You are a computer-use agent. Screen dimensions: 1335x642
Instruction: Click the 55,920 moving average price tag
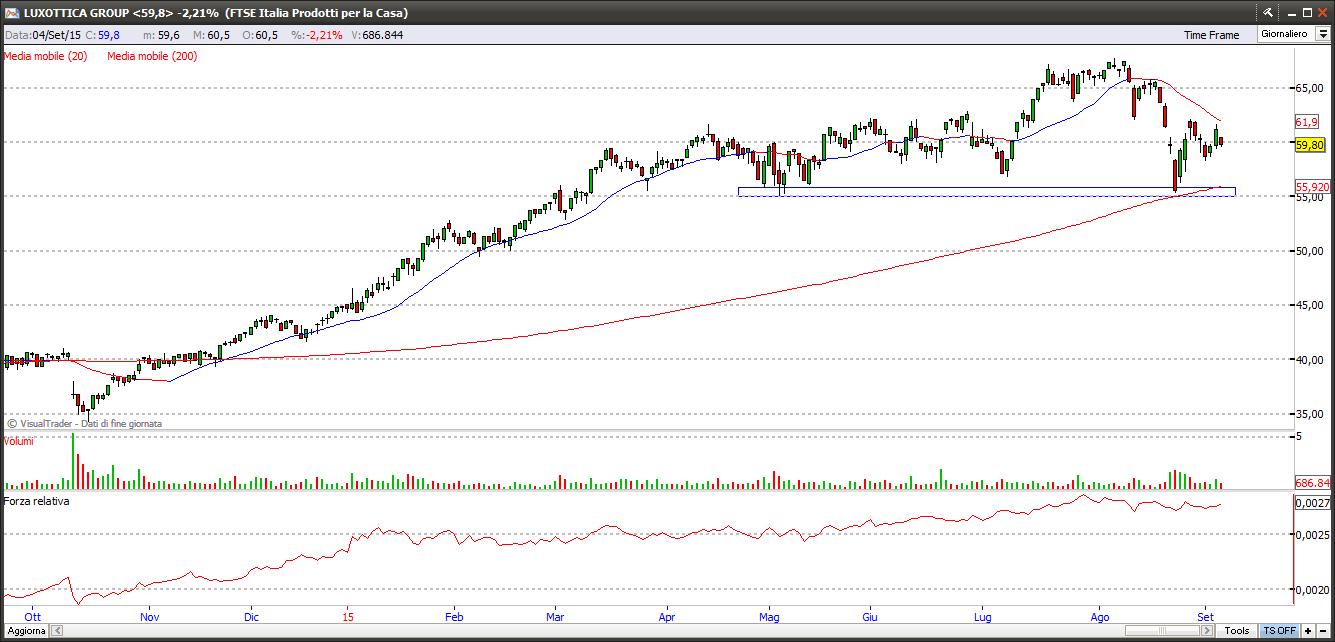point(1312,187)
